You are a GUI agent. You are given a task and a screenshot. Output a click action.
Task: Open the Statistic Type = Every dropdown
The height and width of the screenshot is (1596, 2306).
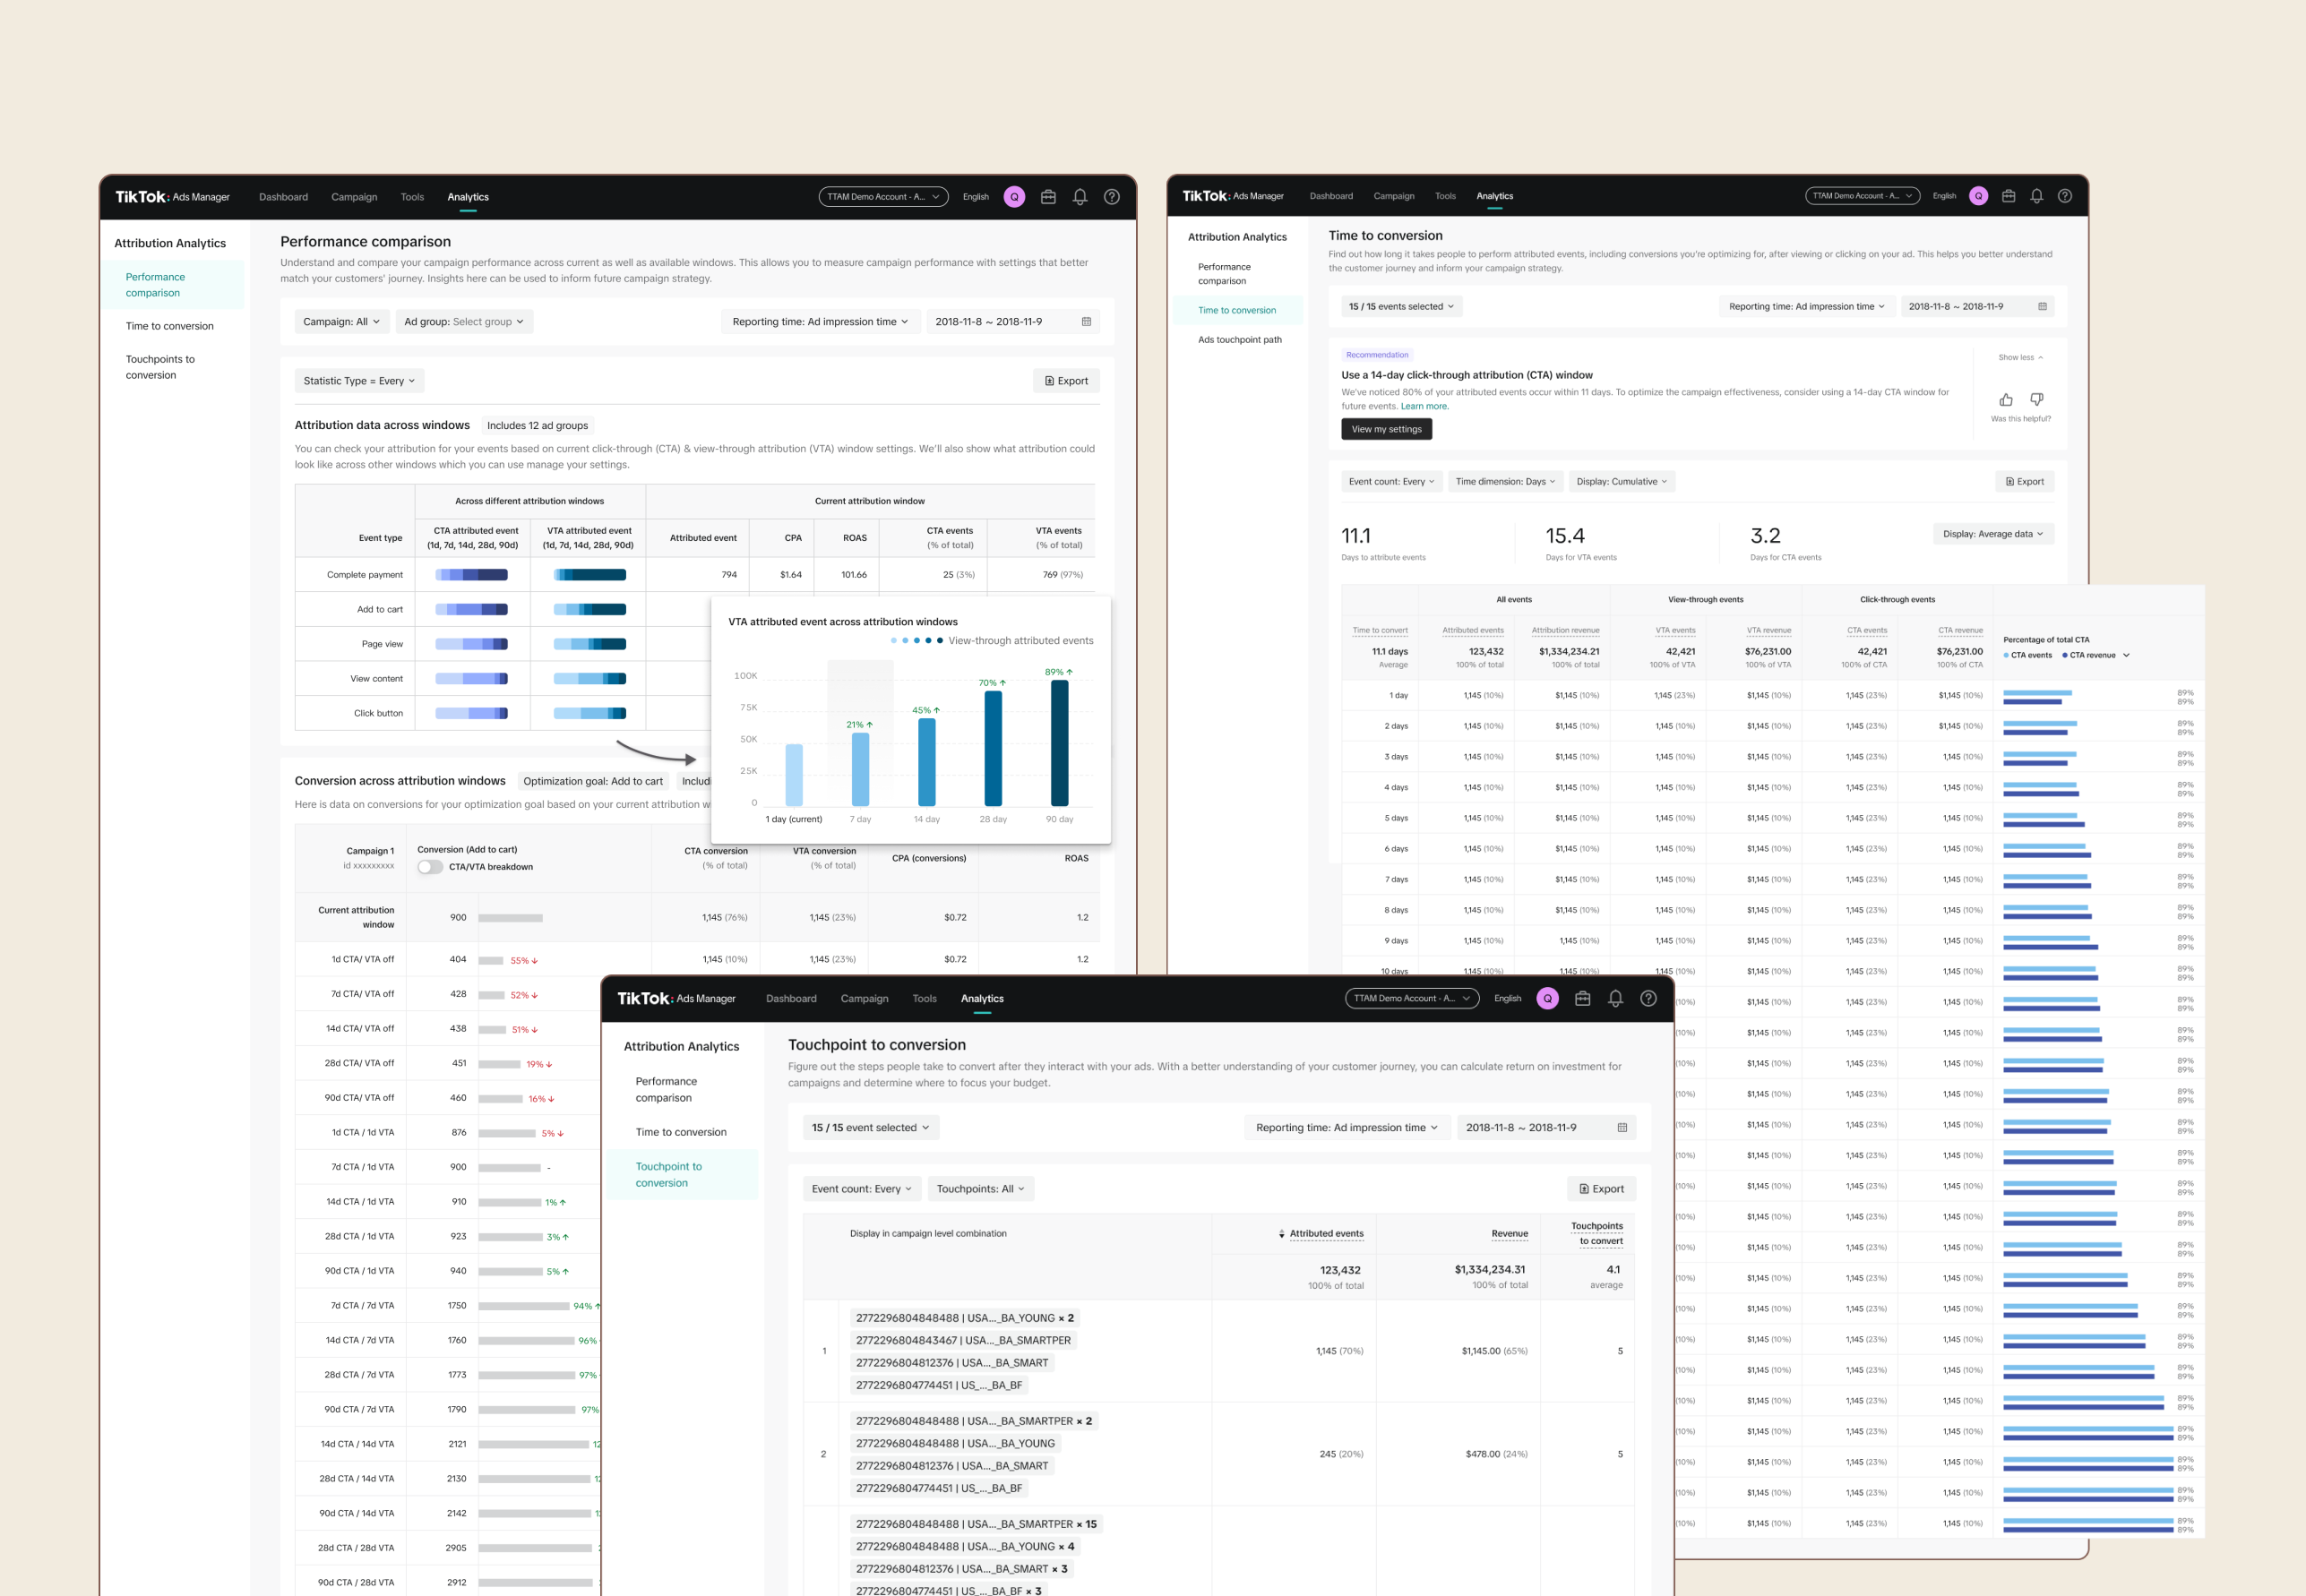(359, 381)
